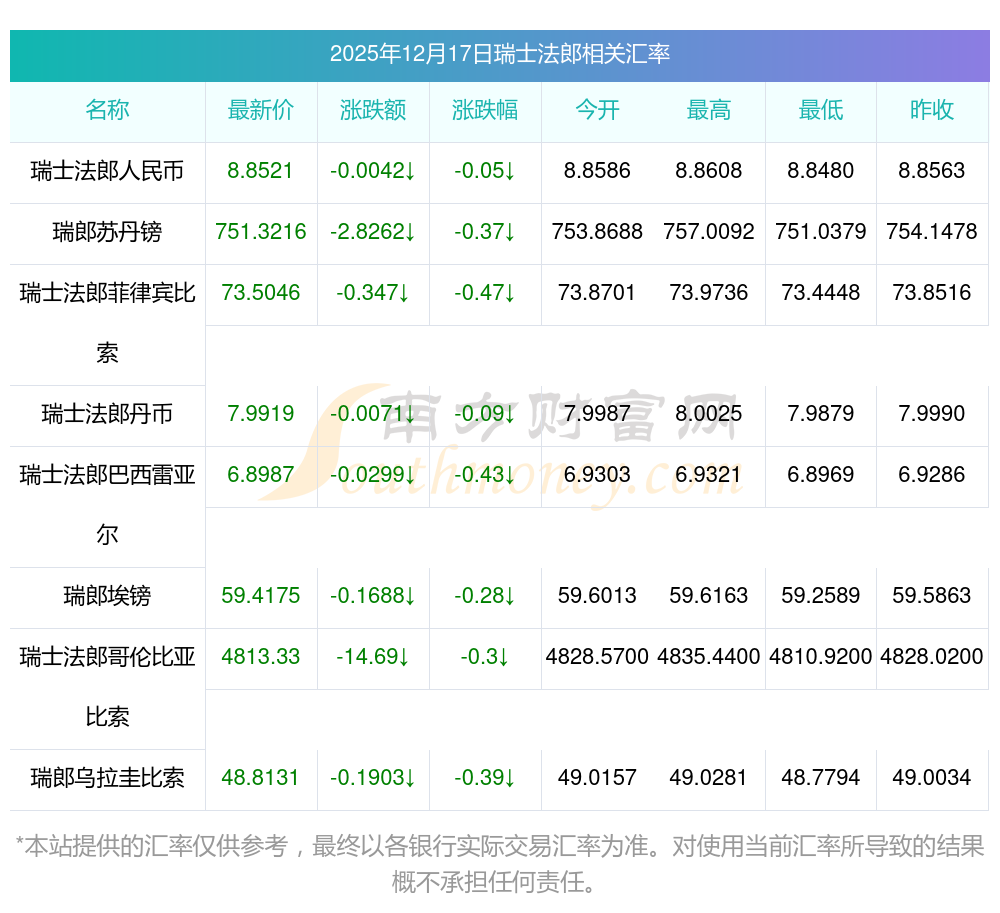This screenshot has height=913, width=1000.
Task: Open the 瑞郎苏丹镑 row name
Action: [107, 232]
